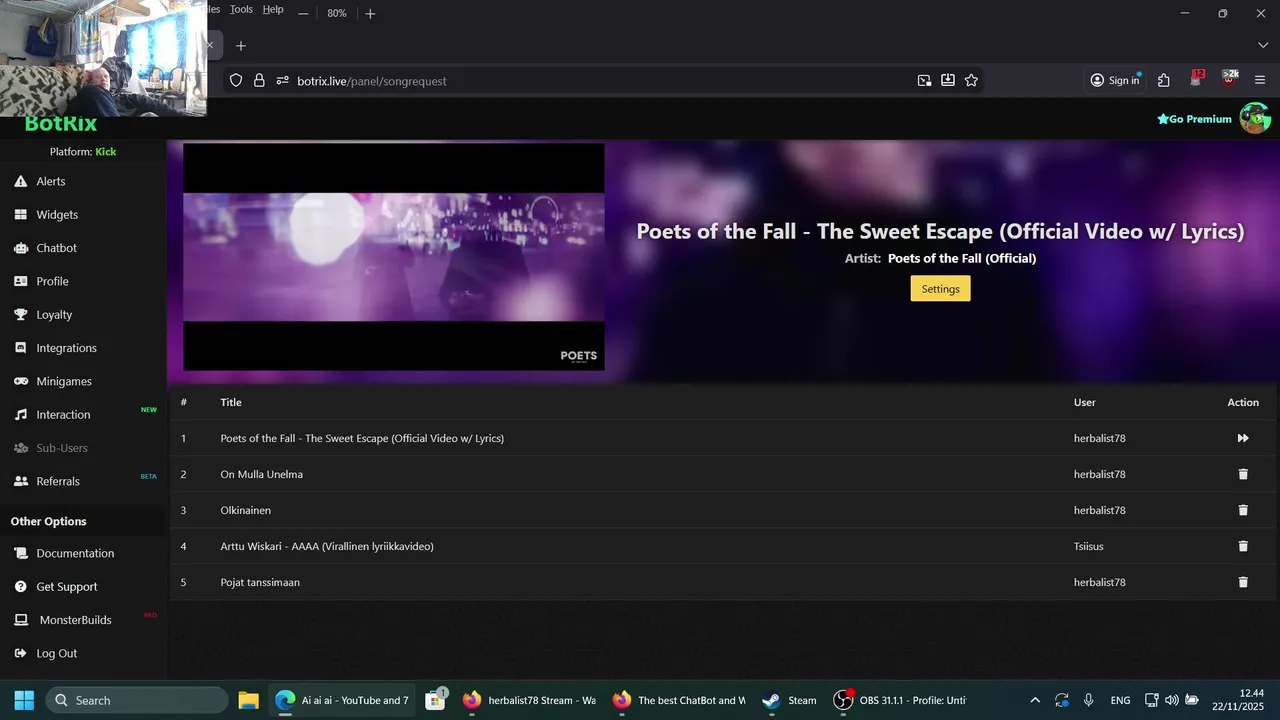
Task: Open the Integrations icon in sidebar
Action: click(x=20, y=348)
